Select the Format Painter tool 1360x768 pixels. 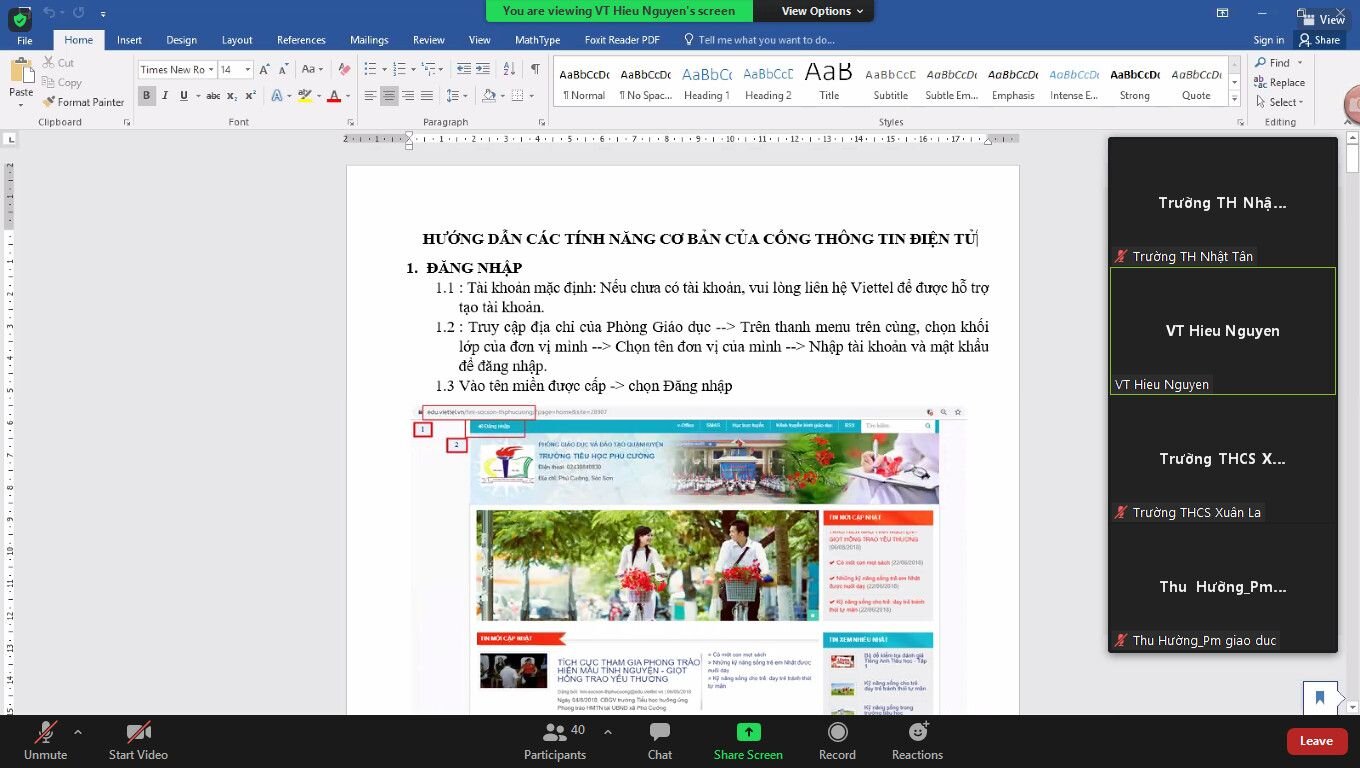(x=83, y=101)
